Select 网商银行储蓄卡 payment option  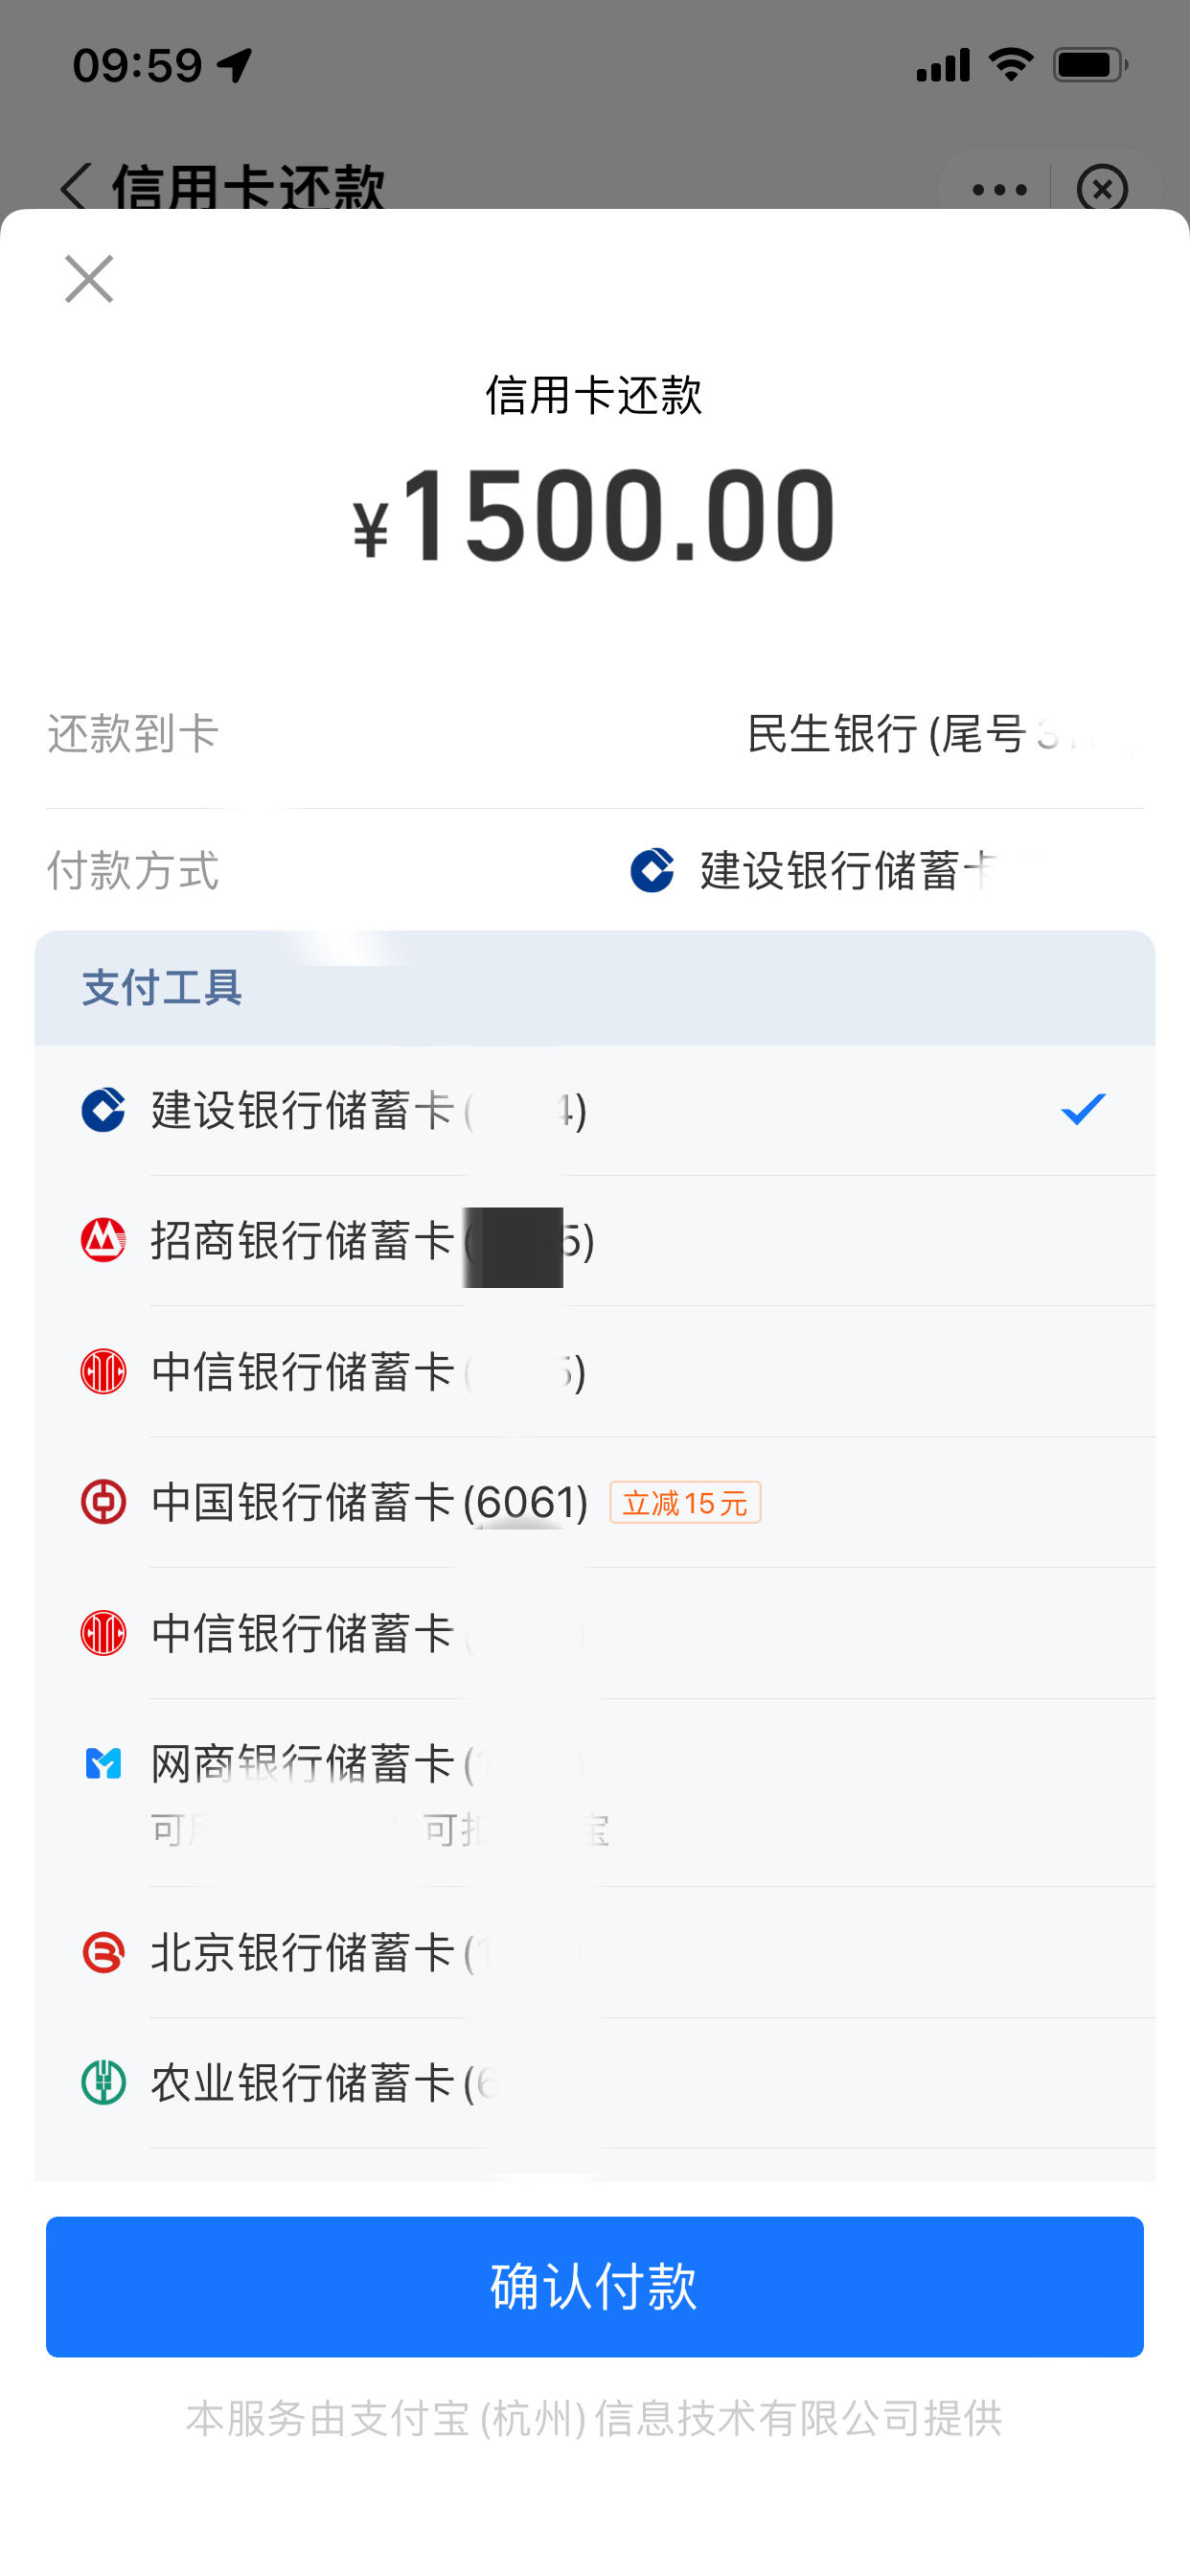pos(595,1792)
